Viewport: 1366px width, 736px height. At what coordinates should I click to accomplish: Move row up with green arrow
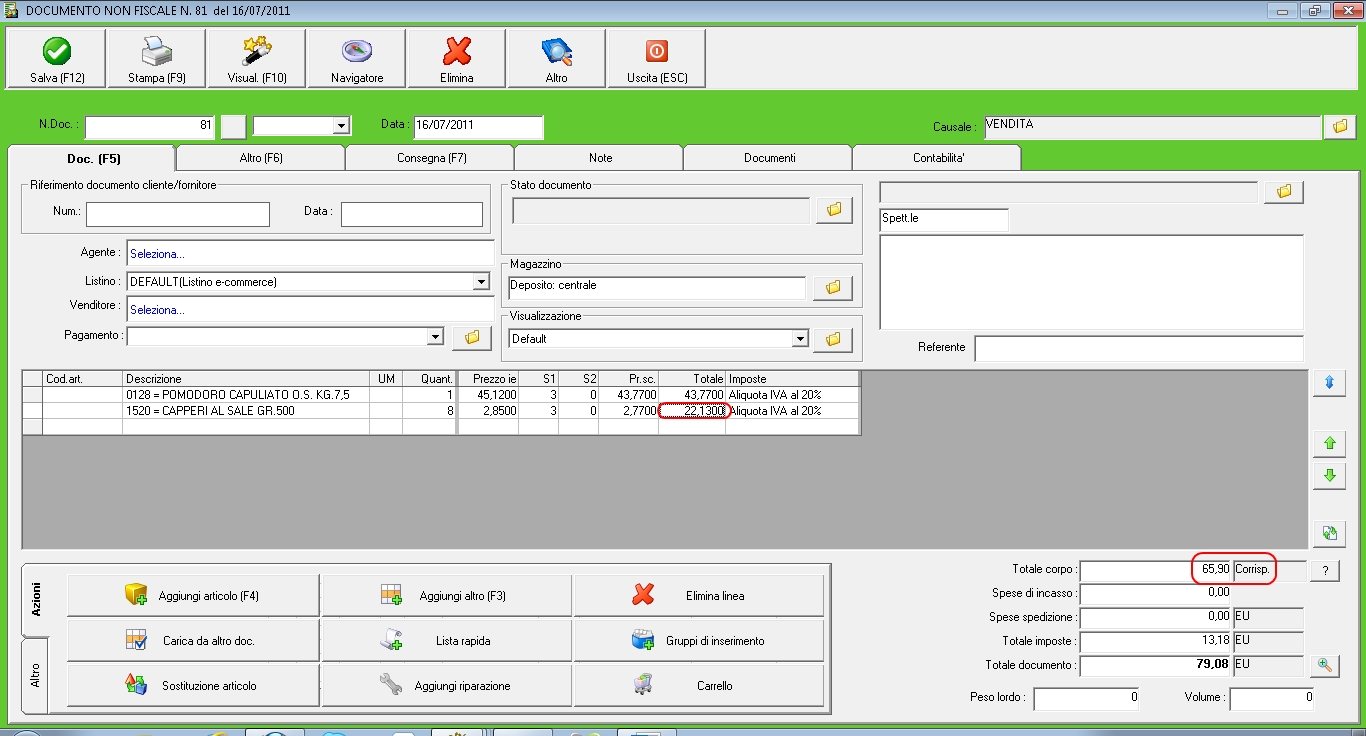coord(1329,443)
